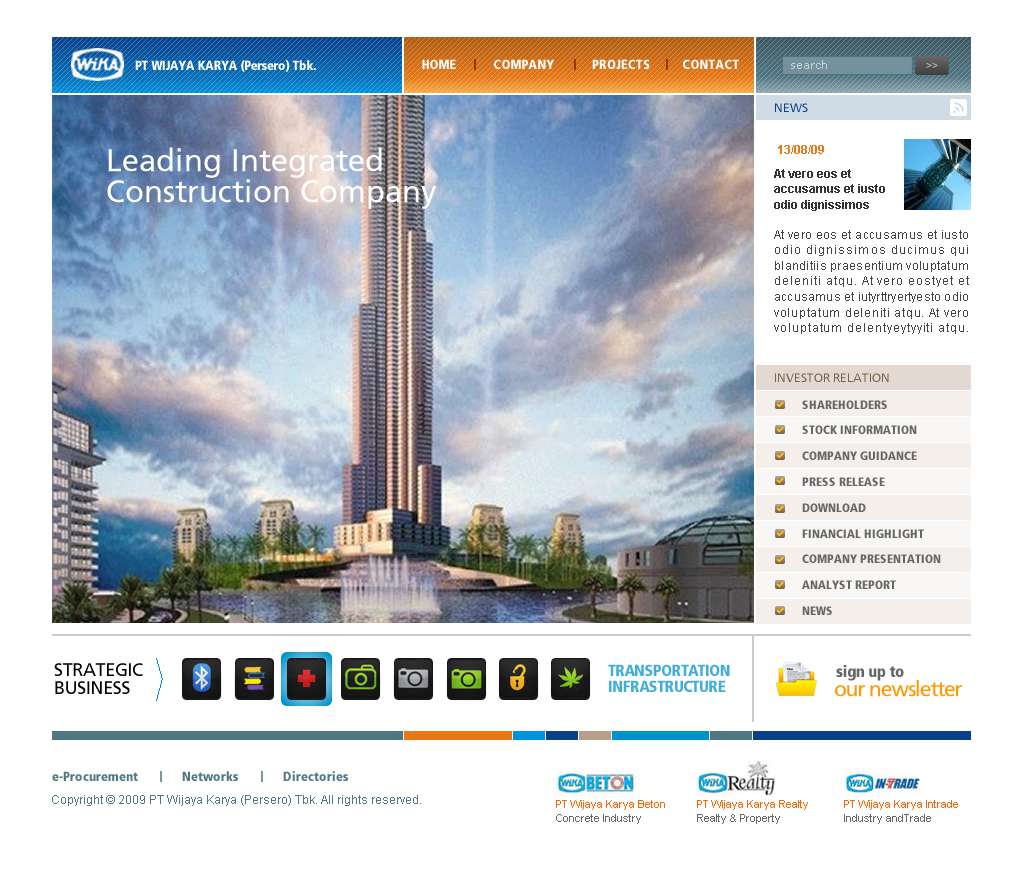Image resolution: width=1024 pixels, height=869 pixels.
Task: Click inside the search text field
Action: pos(846,66)
